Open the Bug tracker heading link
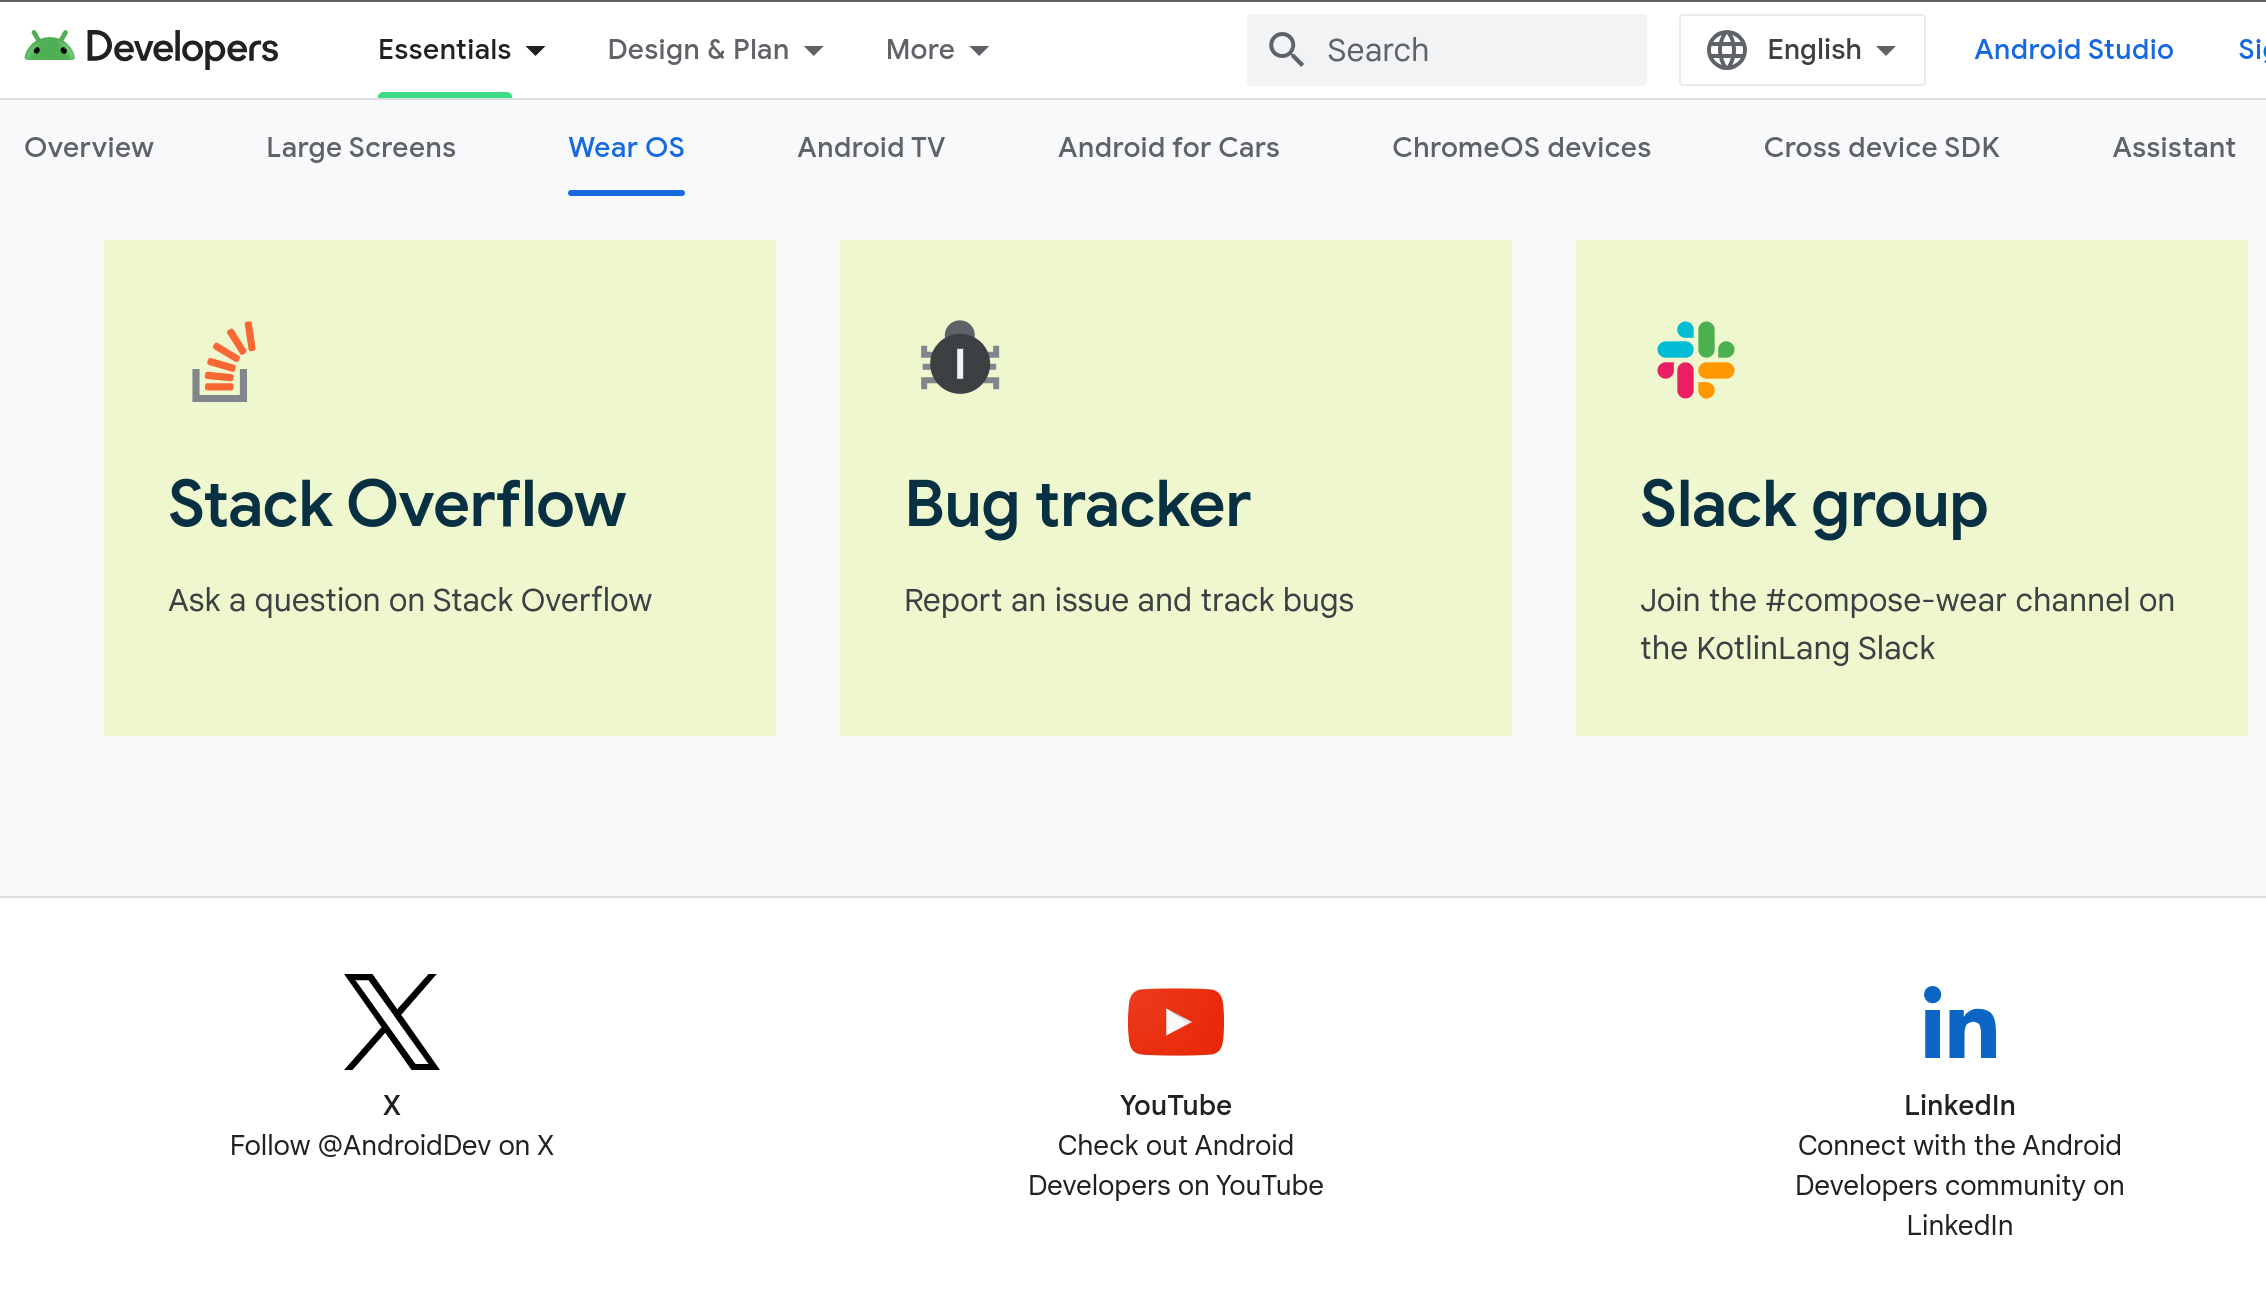Viewport: 2266px width, 1300px height. pyautogui.click(x=1077, y=505)
